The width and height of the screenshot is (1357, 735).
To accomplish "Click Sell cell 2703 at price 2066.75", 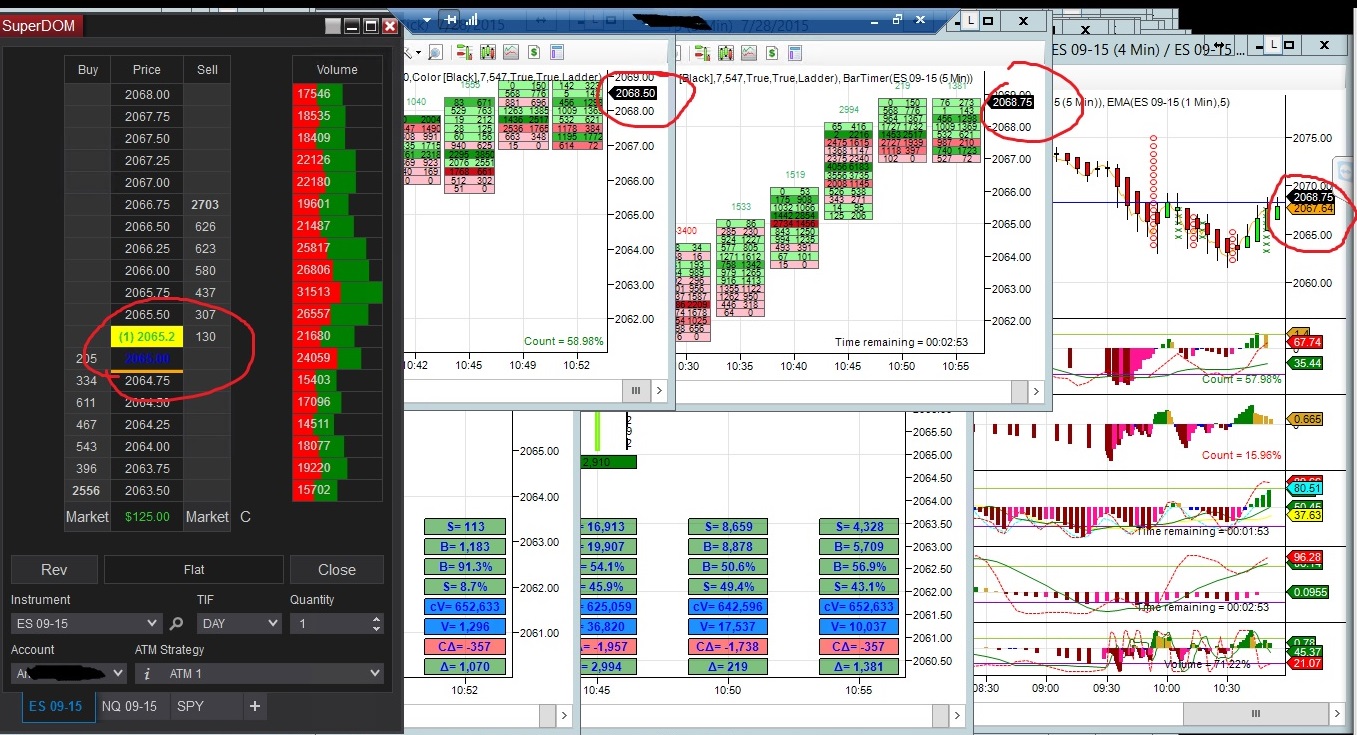I will [207, 205].
